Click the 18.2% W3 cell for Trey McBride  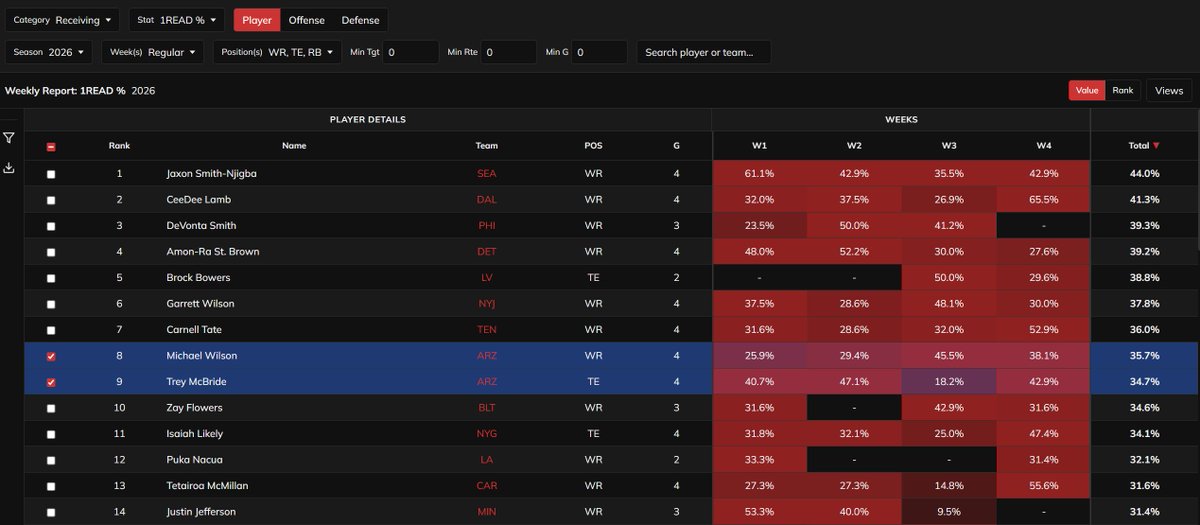(949, 382)
